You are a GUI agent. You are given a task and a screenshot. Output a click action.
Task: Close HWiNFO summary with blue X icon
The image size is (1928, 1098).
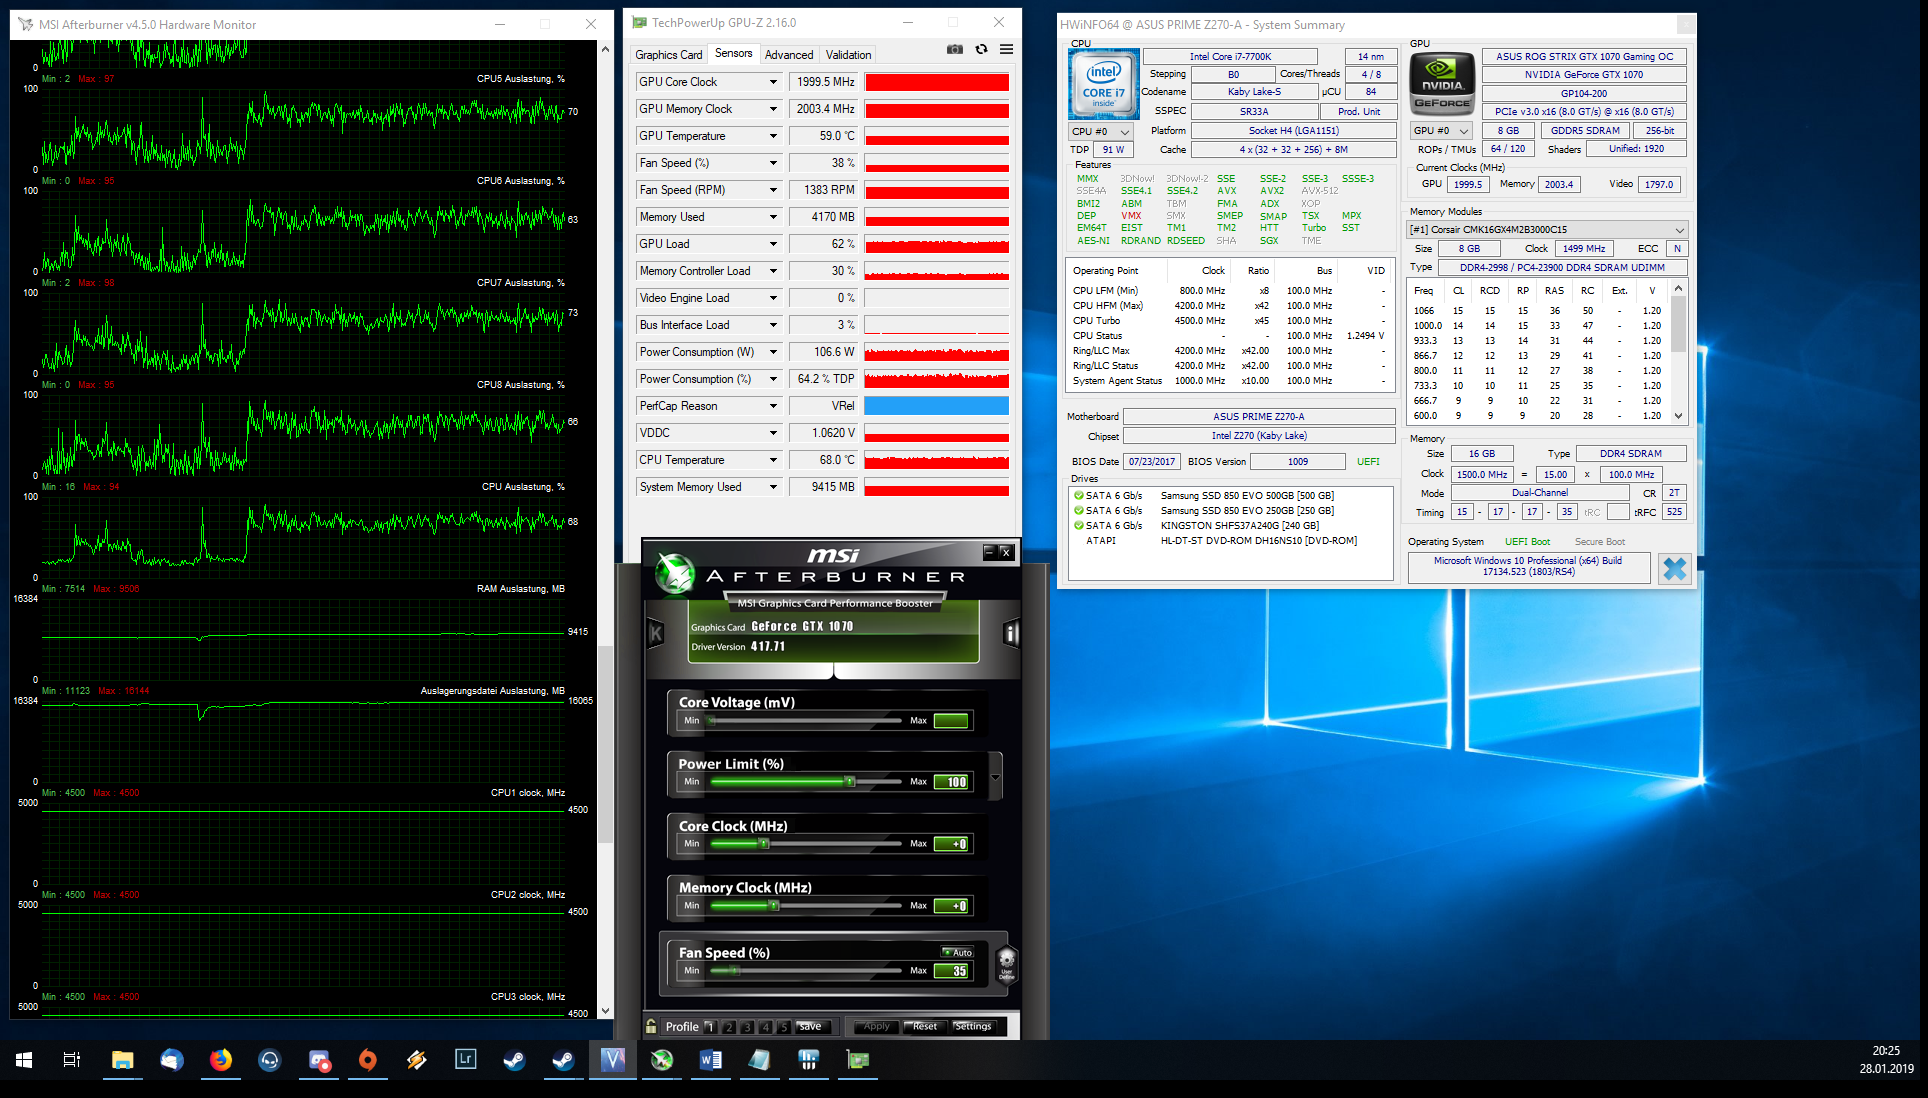click(x=1674, y=568)
